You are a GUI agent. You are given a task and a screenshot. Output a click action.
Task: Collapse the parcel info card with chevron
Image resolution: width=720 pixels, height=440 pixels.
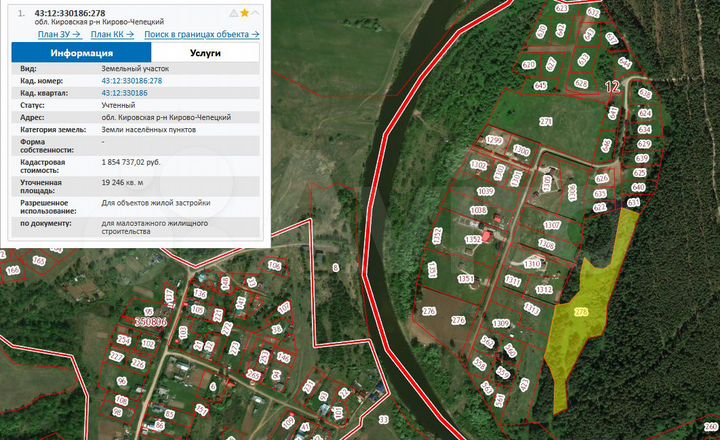point(256,15)
